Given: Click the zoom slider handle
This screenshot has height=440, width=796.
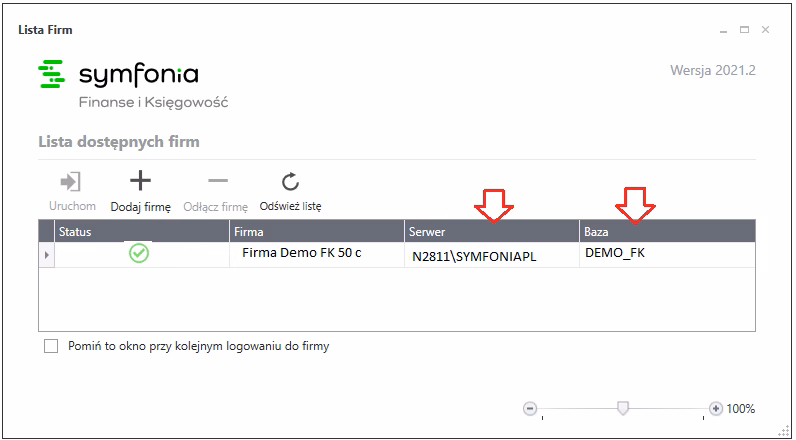Looking at the screenshot, I should pyautogui.click(x=622, y=408).
